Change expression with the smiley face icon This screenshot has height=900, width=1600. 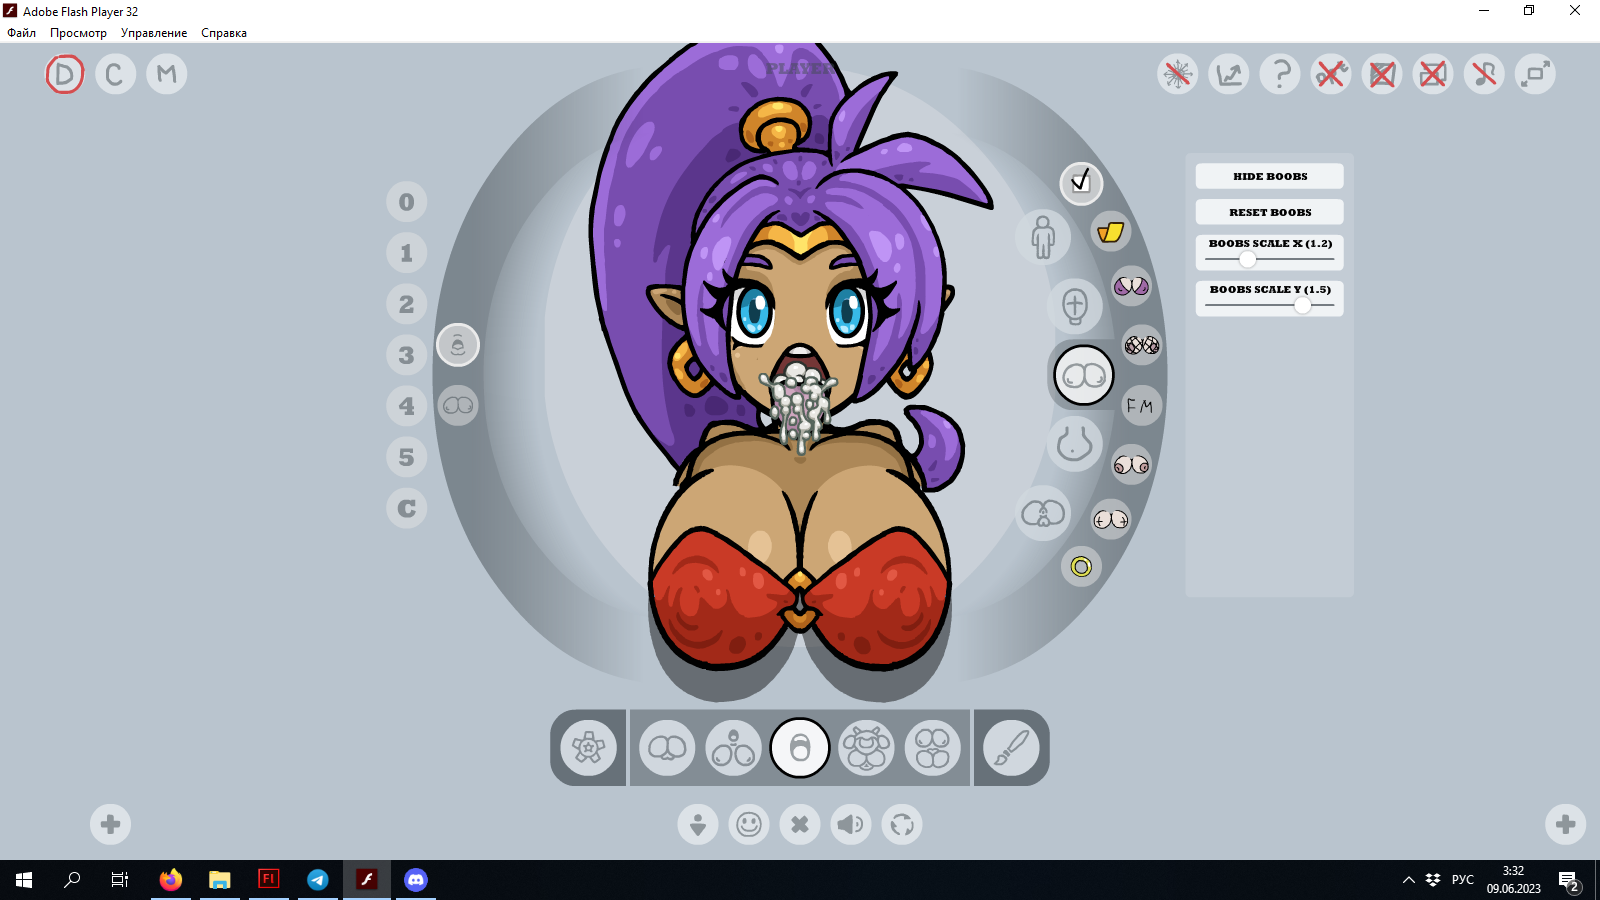[749, 824]
